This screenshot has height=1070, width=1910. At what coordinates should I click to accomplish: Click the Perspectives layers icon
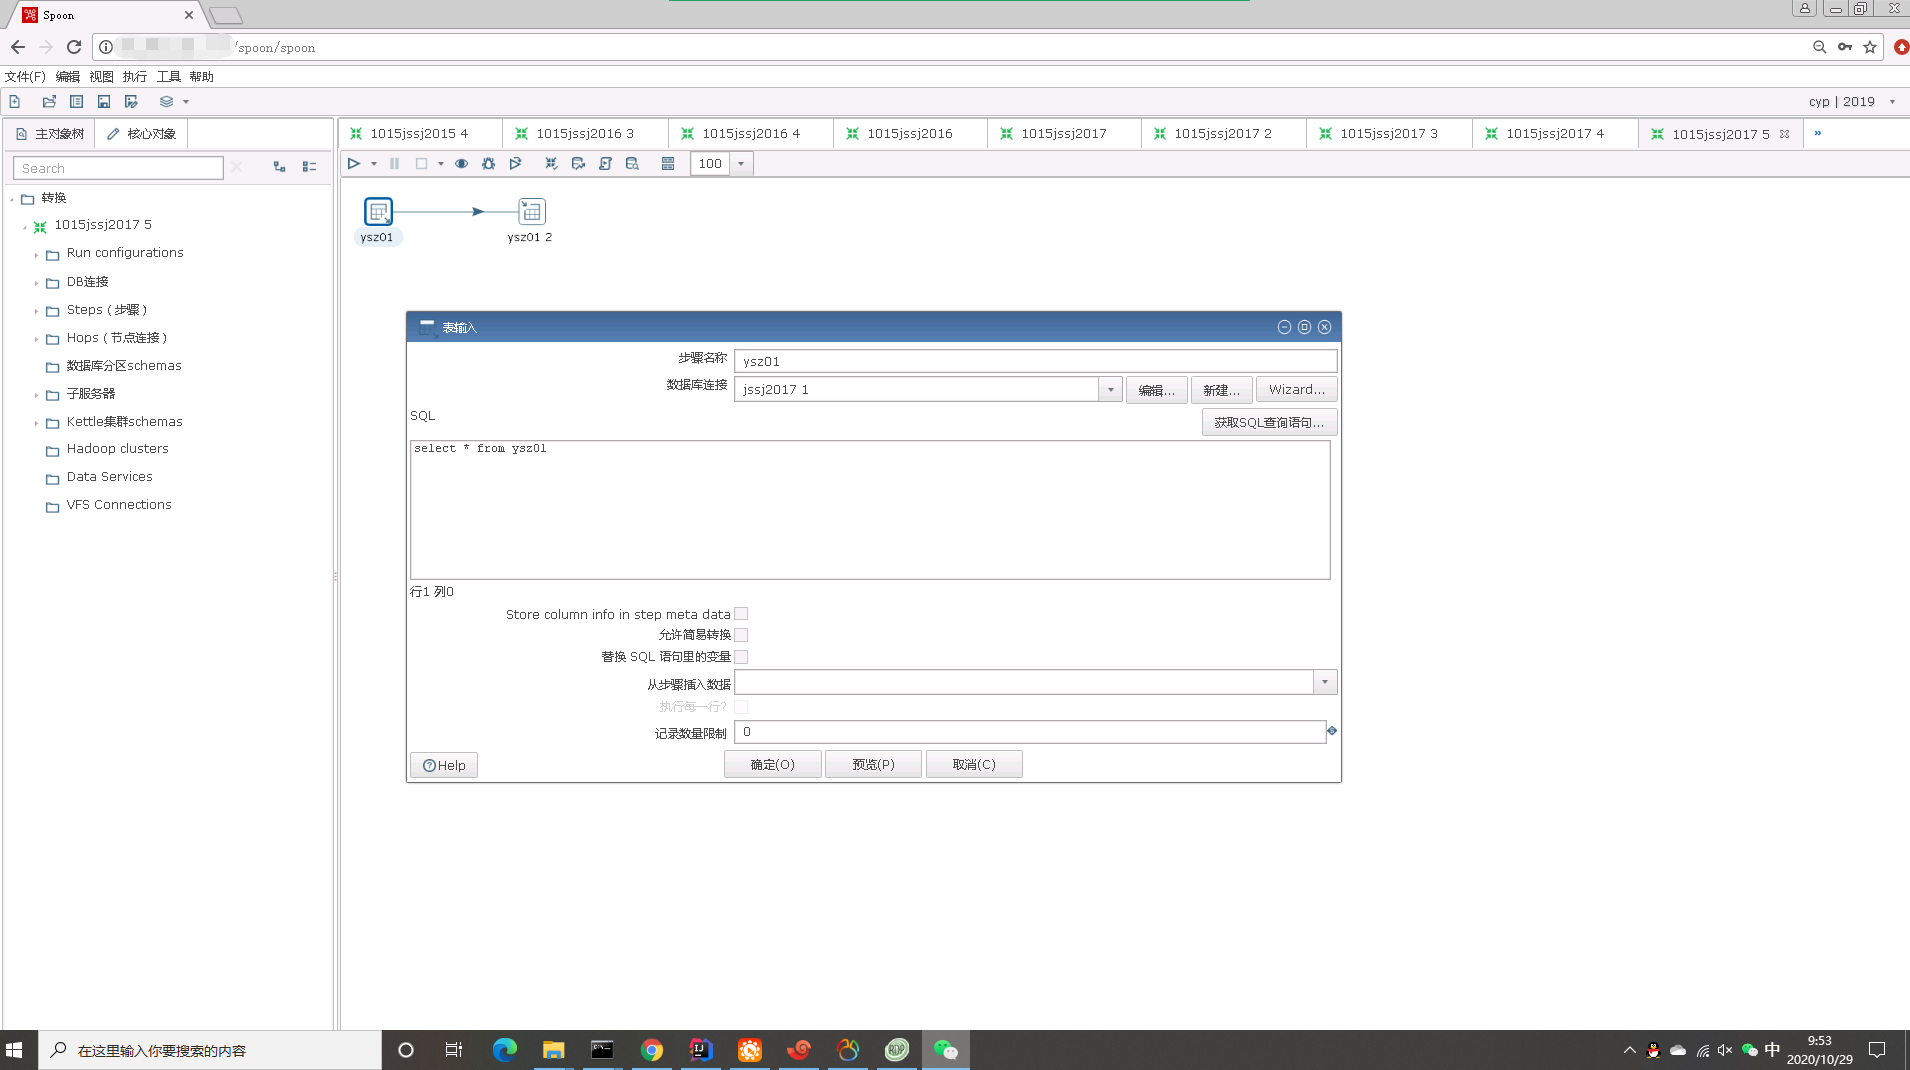167,102
